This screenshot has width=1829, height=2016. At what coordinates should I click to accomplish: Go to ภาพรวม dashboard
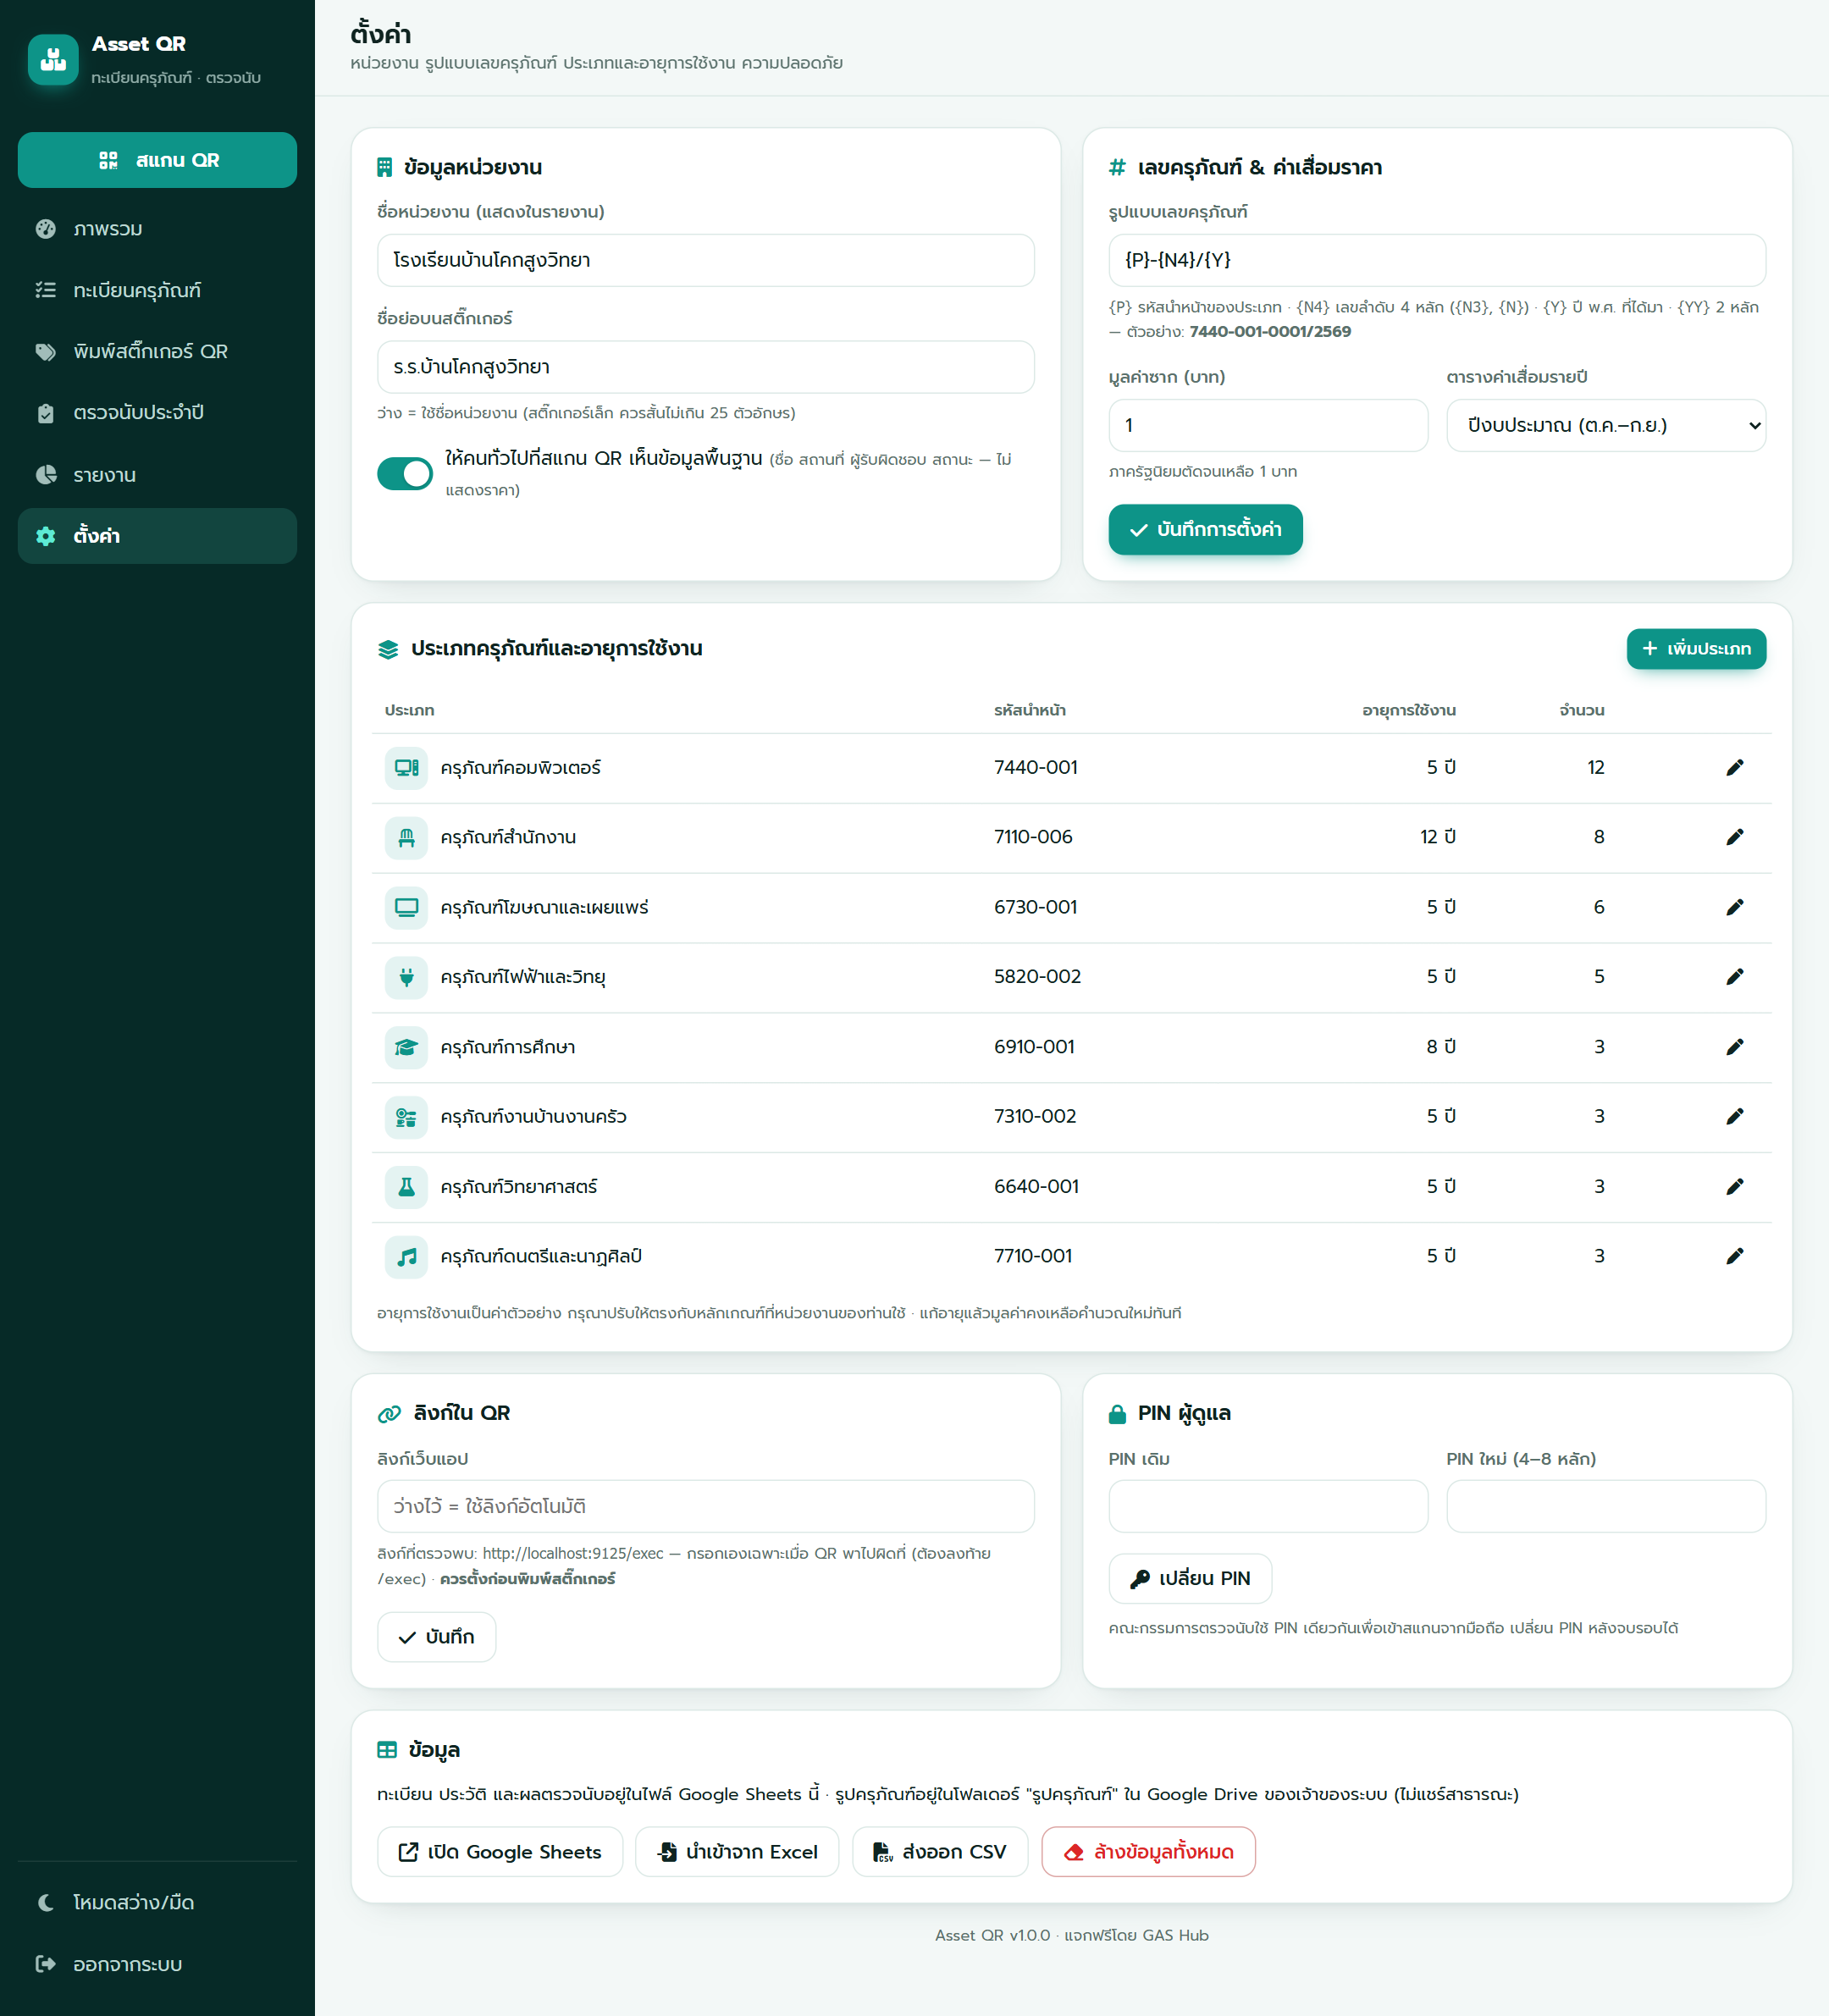[157, 229]
